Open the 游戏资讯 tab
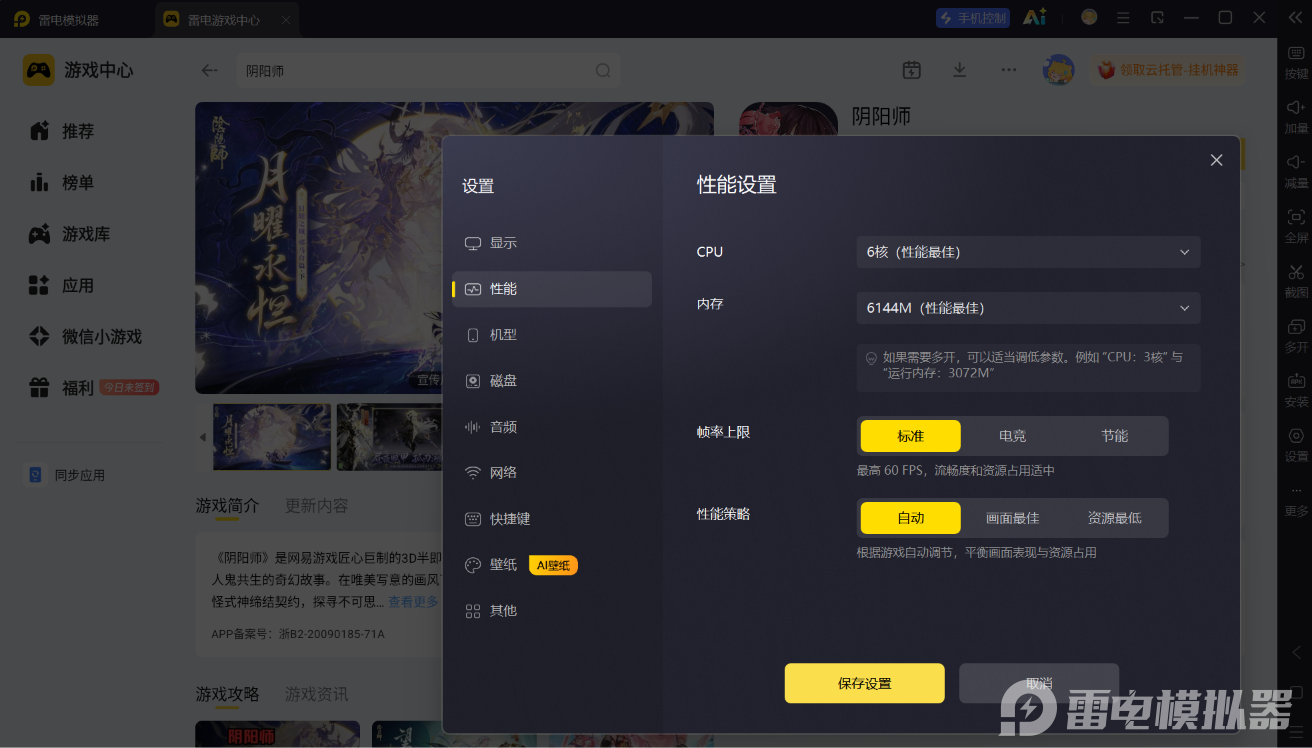 [316, 694]
